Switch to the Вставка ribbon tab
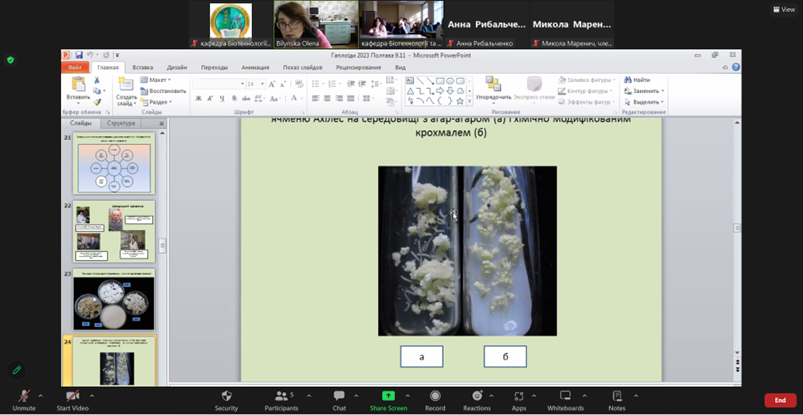 (x=142, y=67)
